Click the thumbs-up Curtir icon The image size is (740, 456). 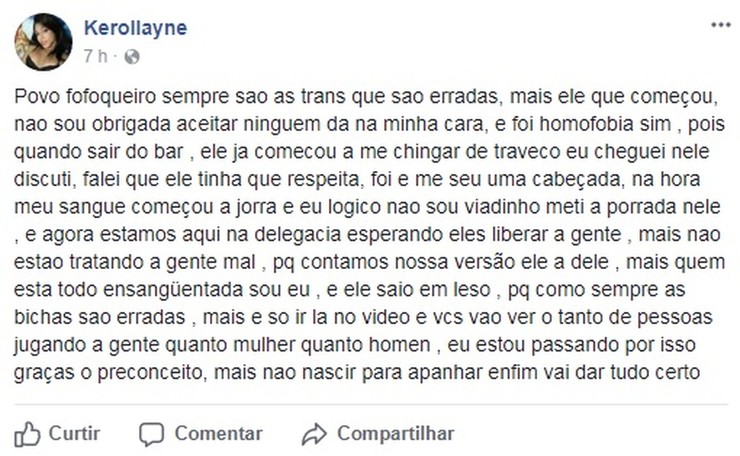28,434
